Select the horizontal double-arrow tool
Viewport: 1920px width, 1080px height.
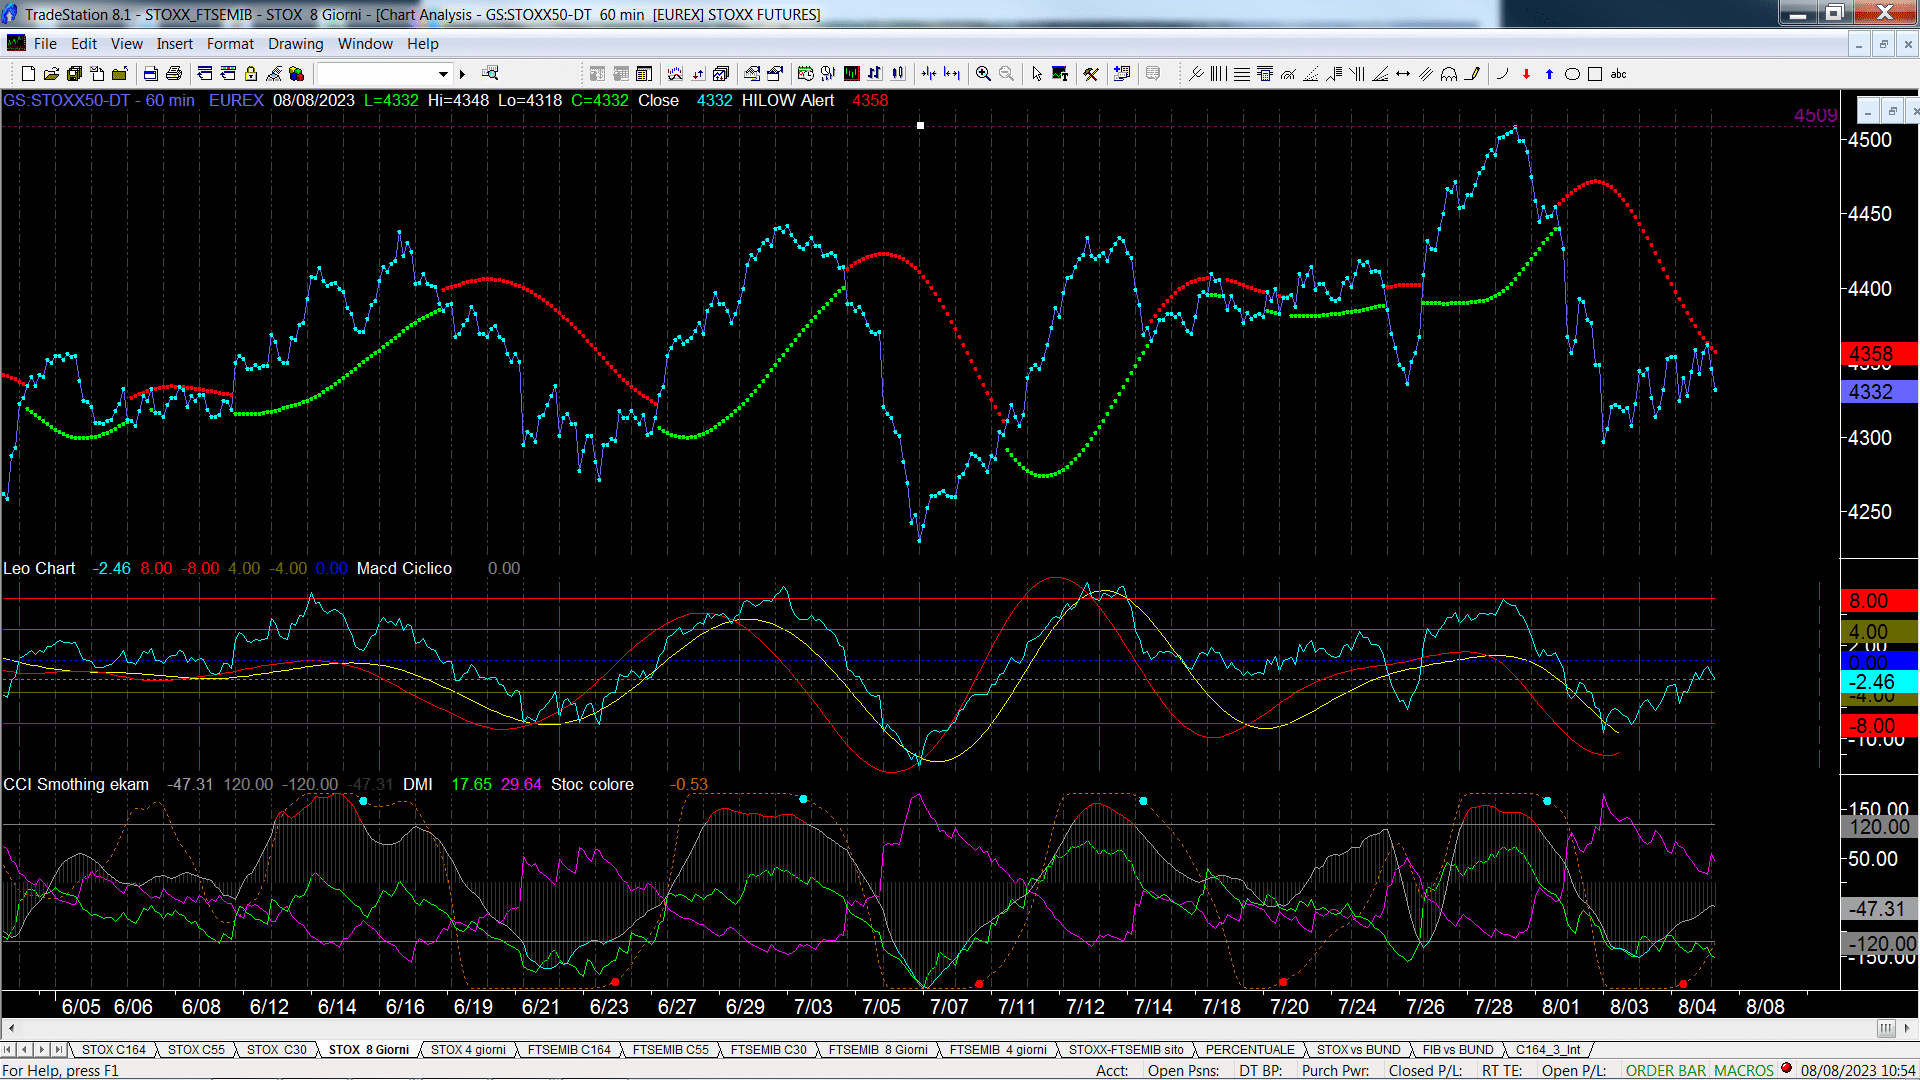tap(1403, 74)
